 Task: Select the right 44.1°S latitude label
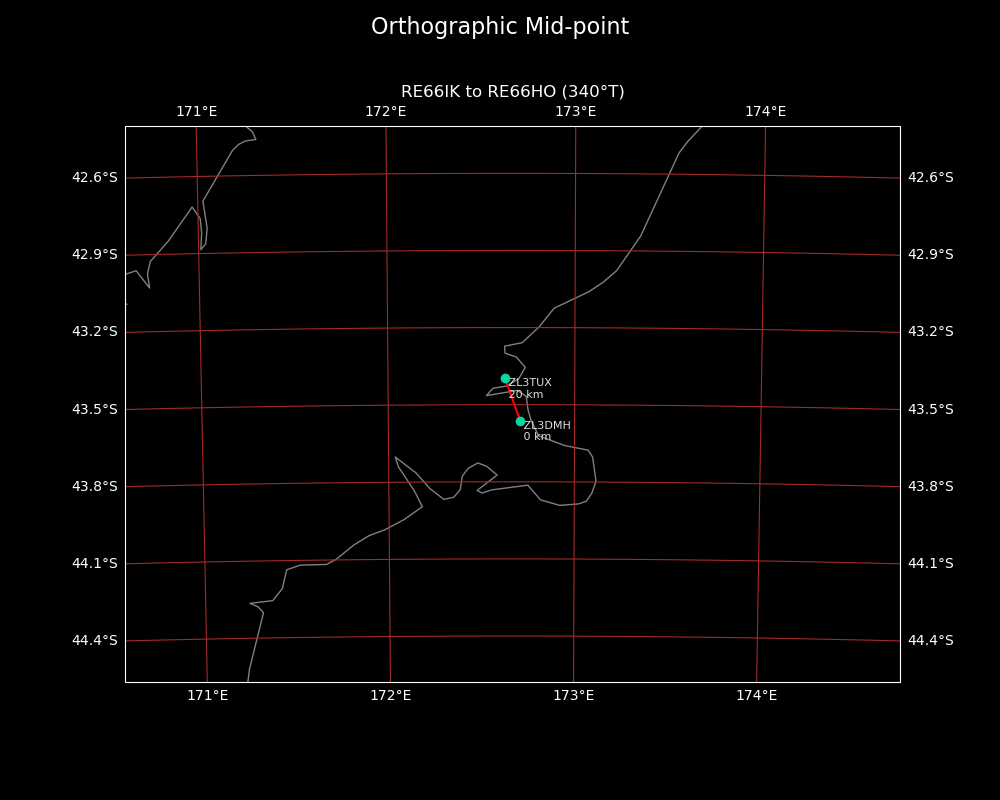(930, 563)
